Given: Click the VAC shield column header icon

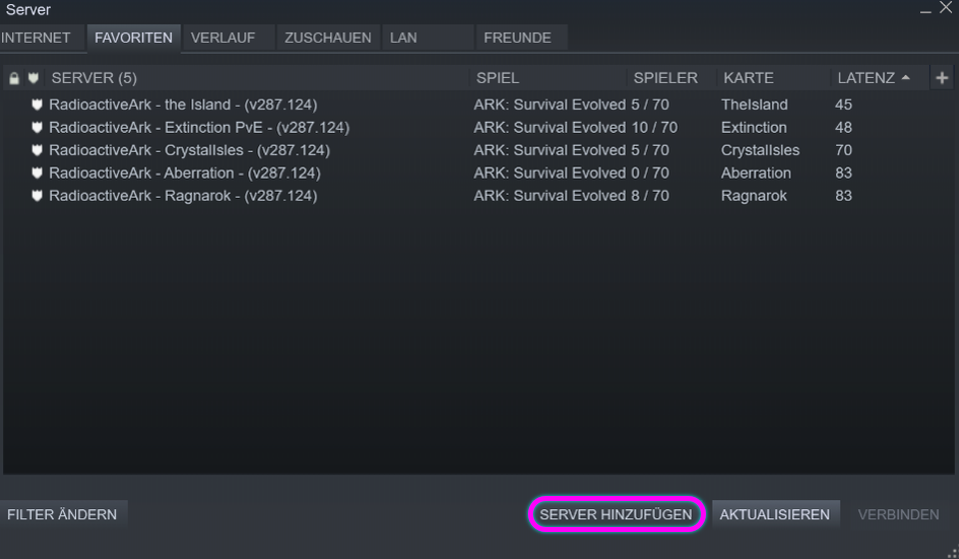Looking at the screenshot, I should [x=33, y=78].
